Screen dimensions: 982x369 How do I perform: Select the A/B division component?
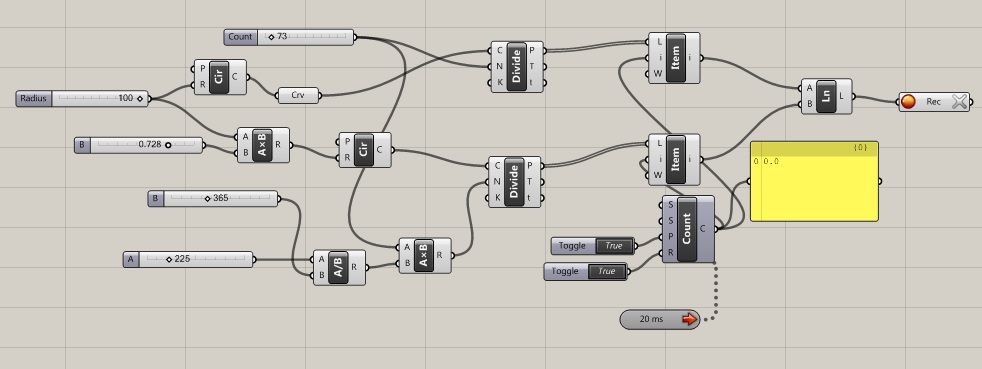338,268
